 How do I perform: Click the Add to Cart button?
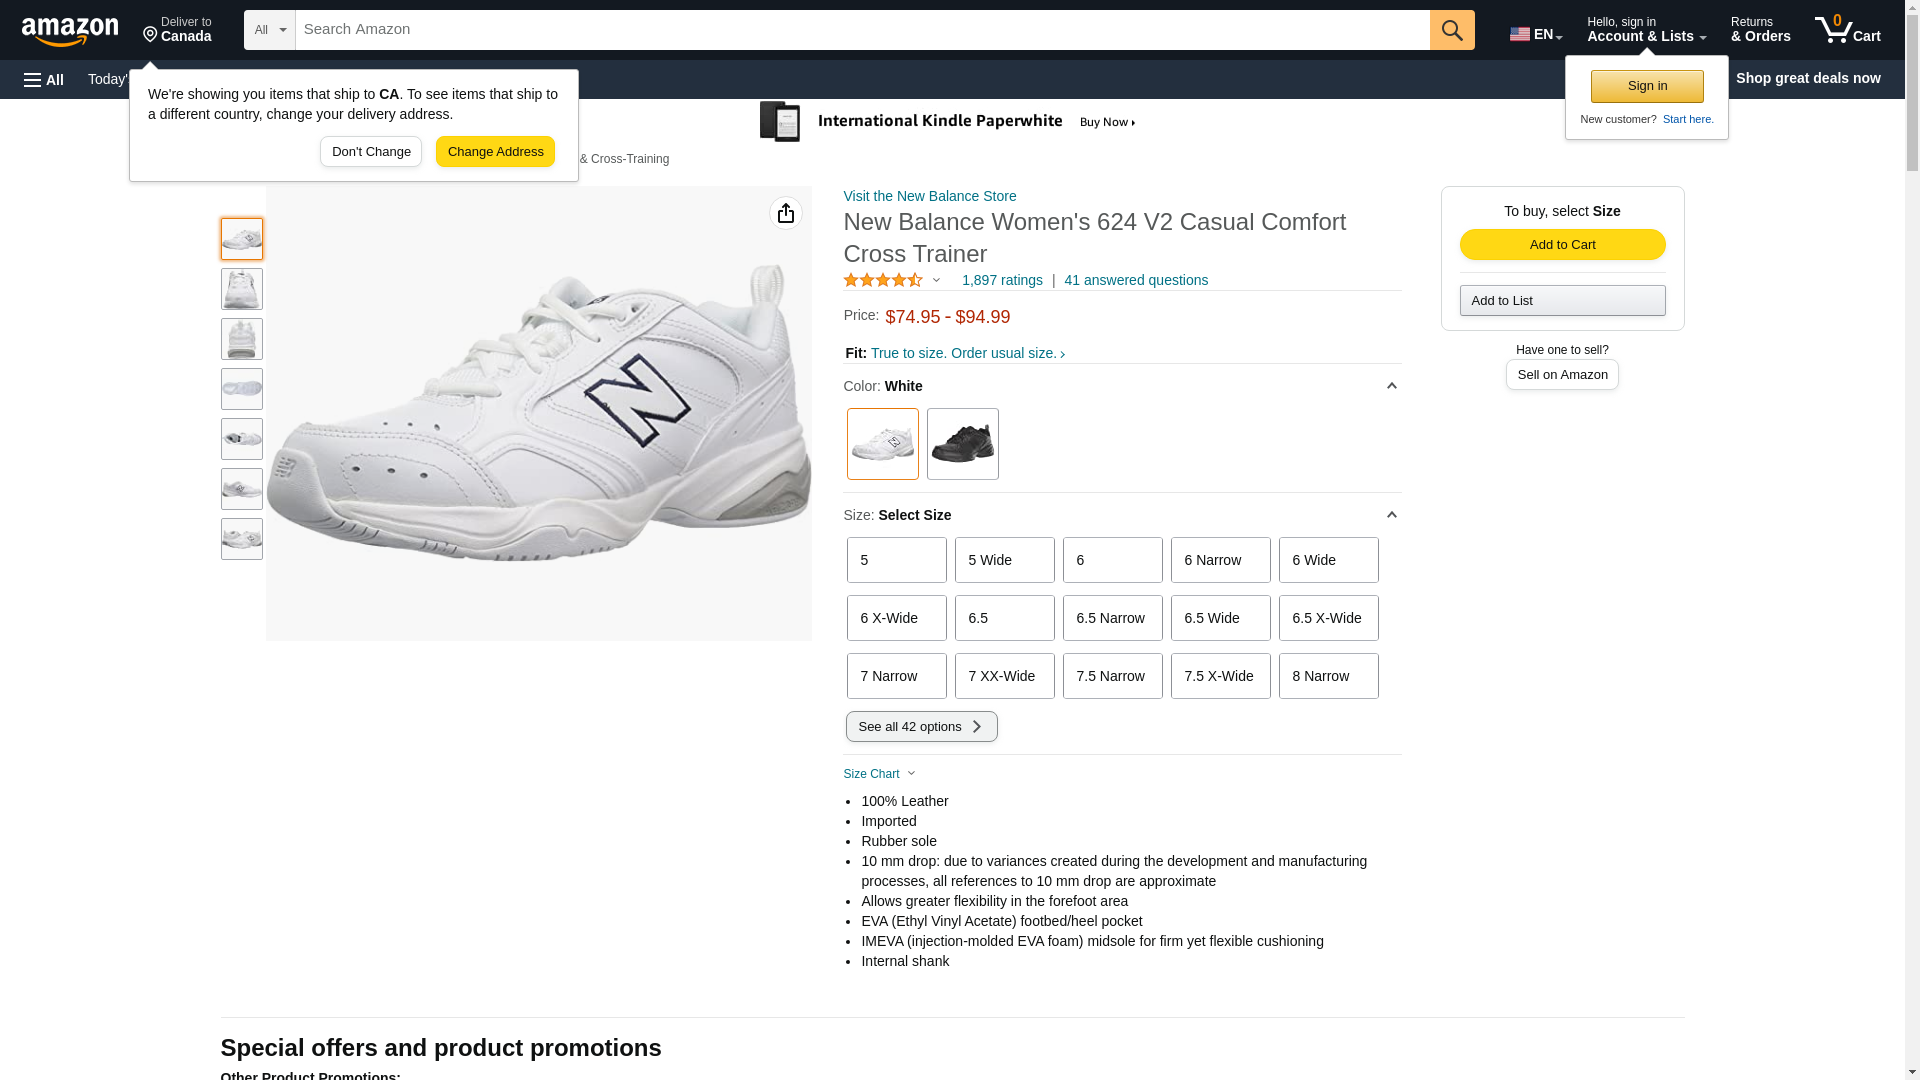(1562, 245)
